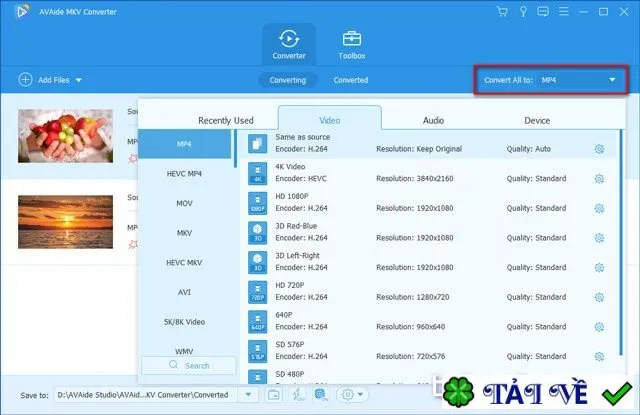Select the Quality: Auto text
The image size is (640, 415).
tap(529, 149)
